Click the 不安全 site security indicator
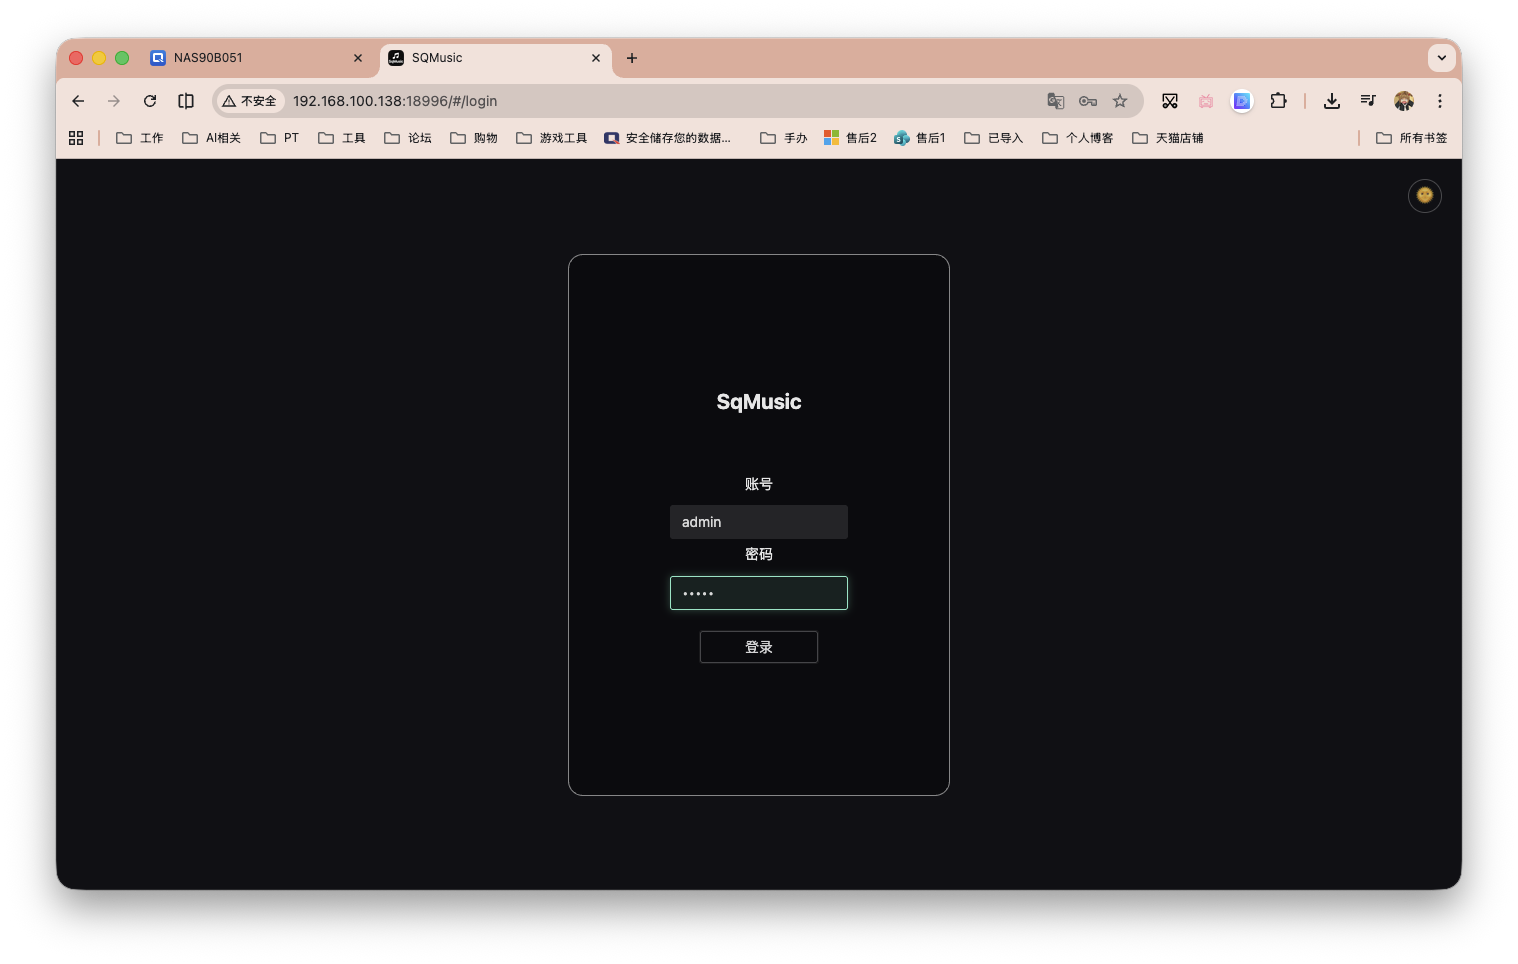This screenshot has height=964, width=1518. [x=250, y=101]
